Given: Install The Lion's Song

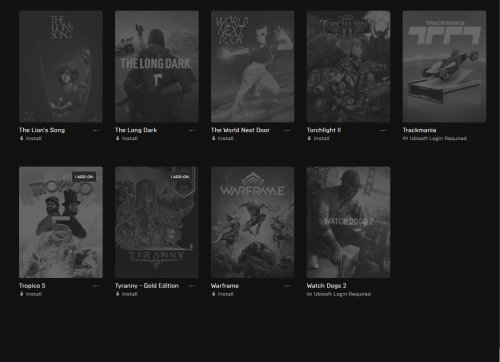Looking at the screenshot, I should (30, 138).
